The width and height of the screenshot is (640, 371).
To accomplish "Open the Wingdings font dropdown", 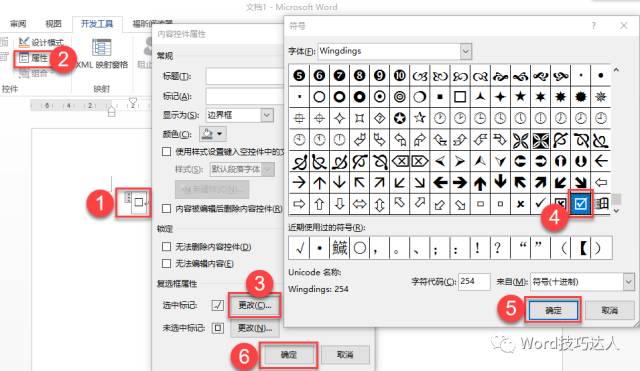I will [x=466, y=51].
